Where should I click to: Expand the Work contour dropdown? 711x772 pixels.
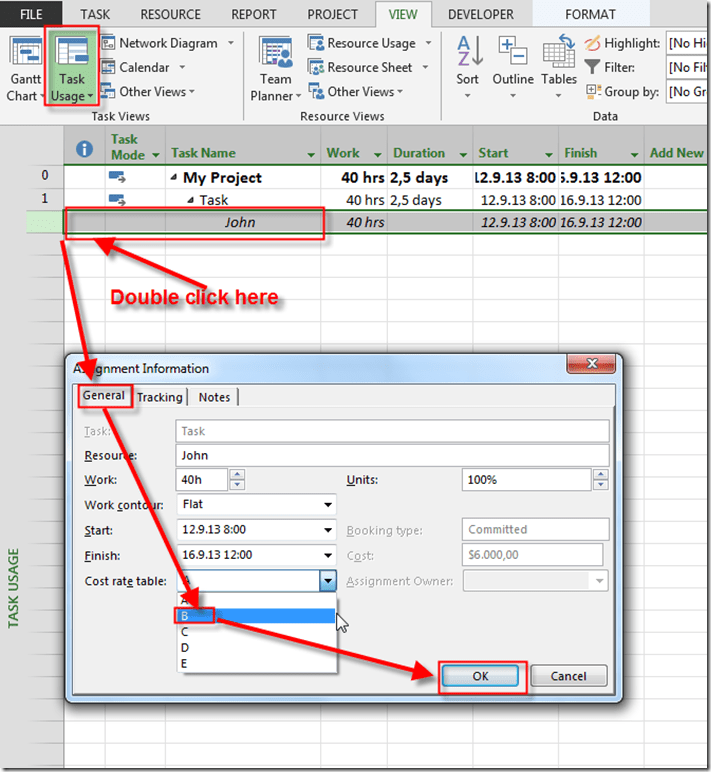click(328, 505)
